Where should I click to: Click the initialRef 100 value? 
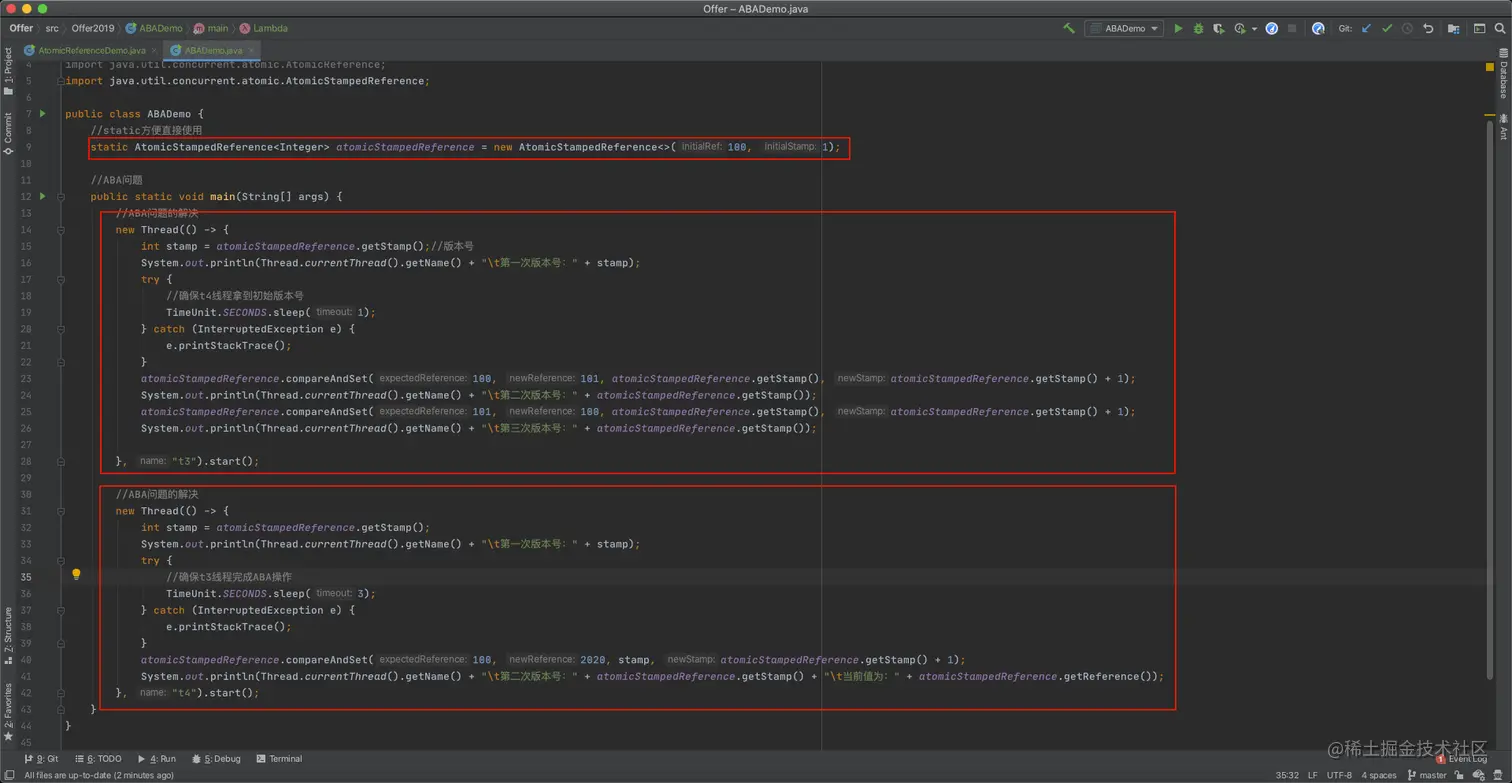pos(737,147)
